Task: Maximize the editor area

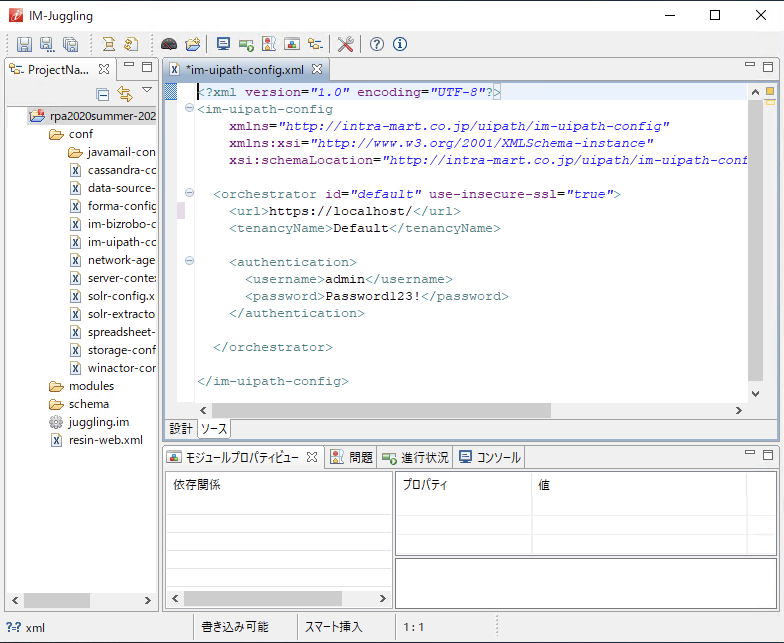Action: 768,66
